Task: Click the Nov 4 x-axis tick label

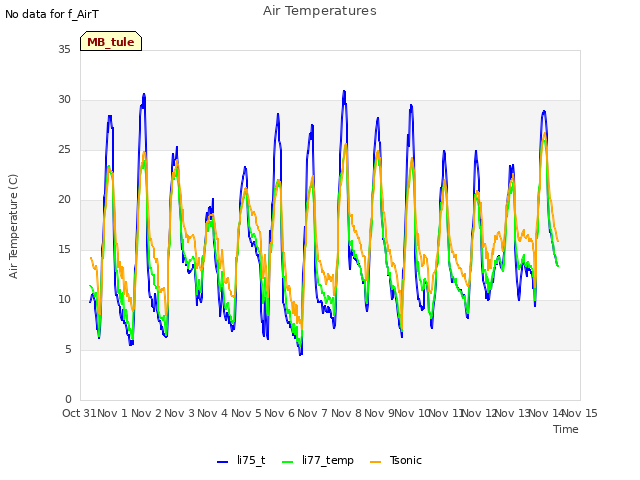Action: pos(213,413)
